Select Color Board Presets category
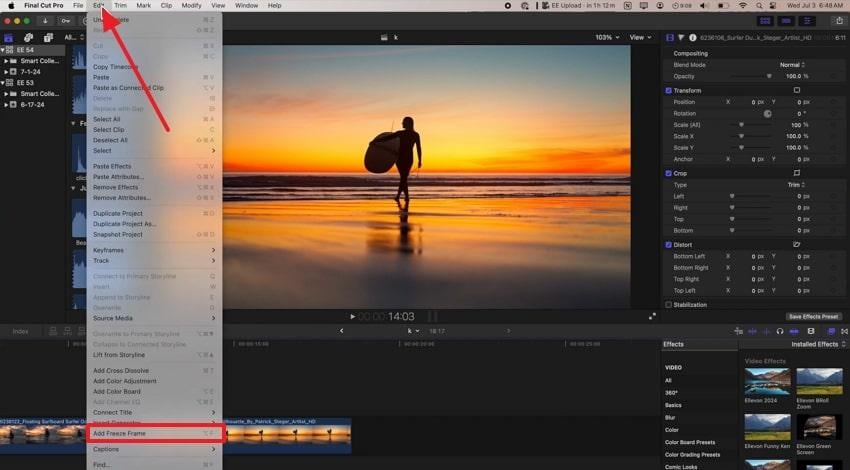850x470 pixels. pos(690,442)
